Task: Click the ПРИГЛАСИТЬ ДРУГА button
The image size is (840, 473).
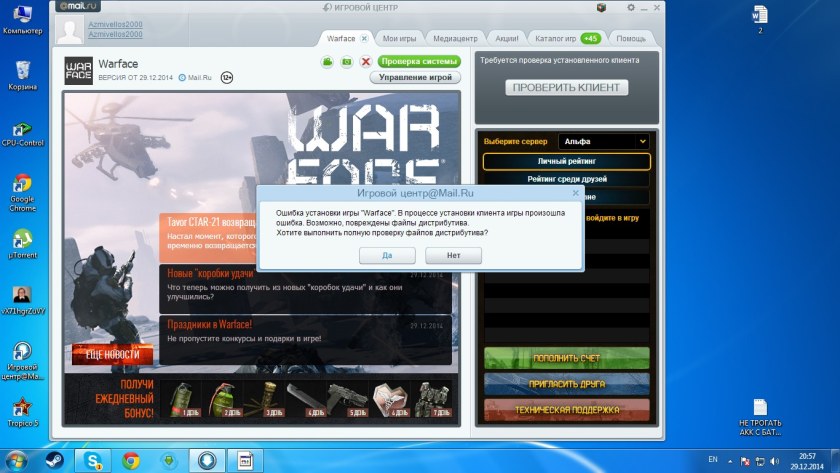Action: click(x=567, y=384)
